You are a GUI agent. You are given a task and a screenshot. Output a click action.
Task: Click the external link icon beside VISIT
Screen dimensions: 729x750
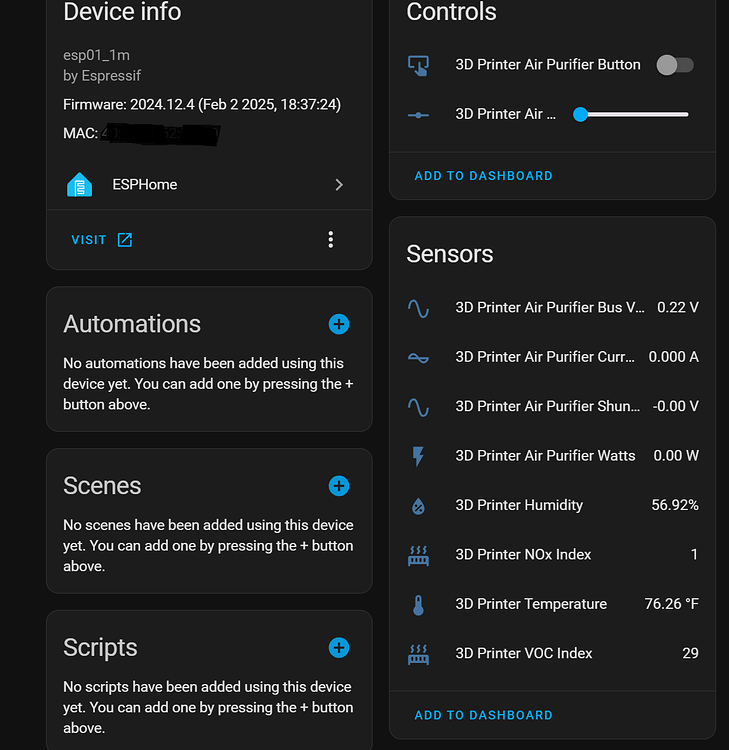point(125,240)
